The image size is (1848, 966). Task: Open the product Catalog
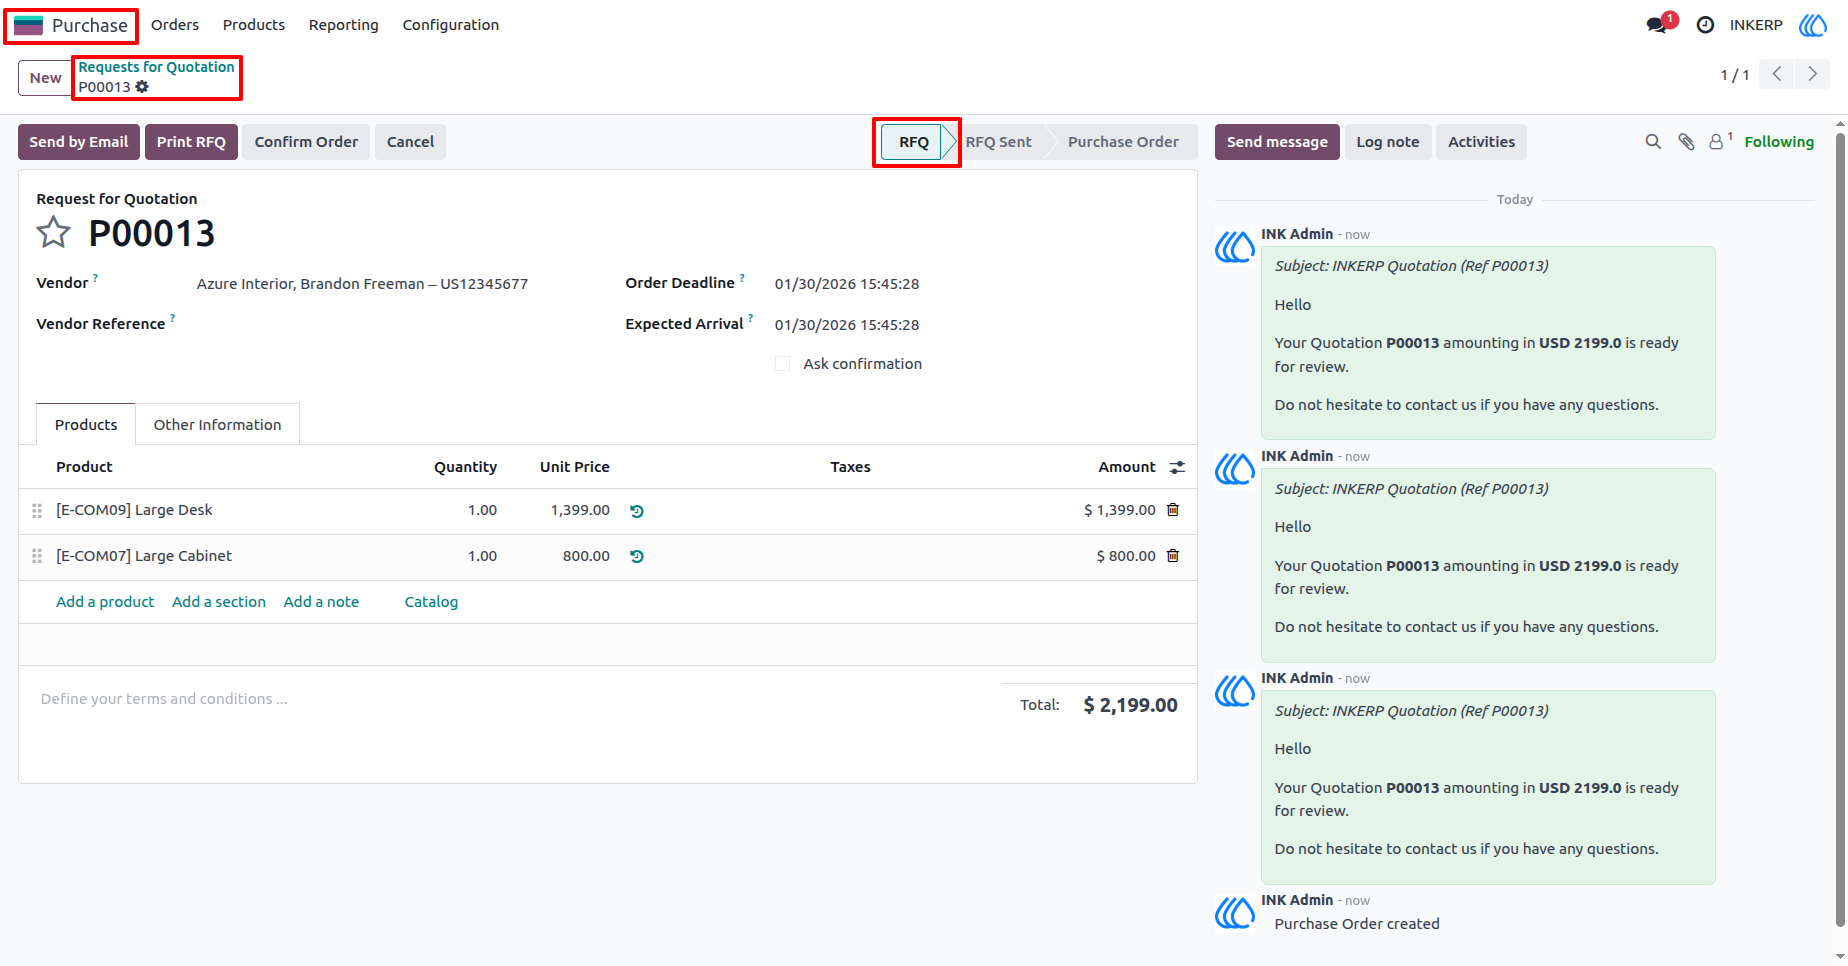coord(431,602)
